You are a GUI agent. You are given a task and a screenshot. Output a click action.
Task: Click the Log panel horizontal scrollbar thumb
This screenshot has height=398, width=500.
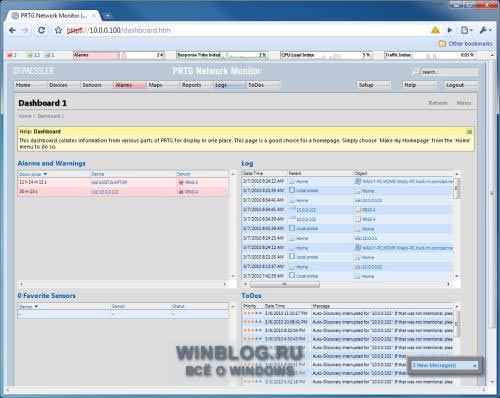(x=285, y=284)
